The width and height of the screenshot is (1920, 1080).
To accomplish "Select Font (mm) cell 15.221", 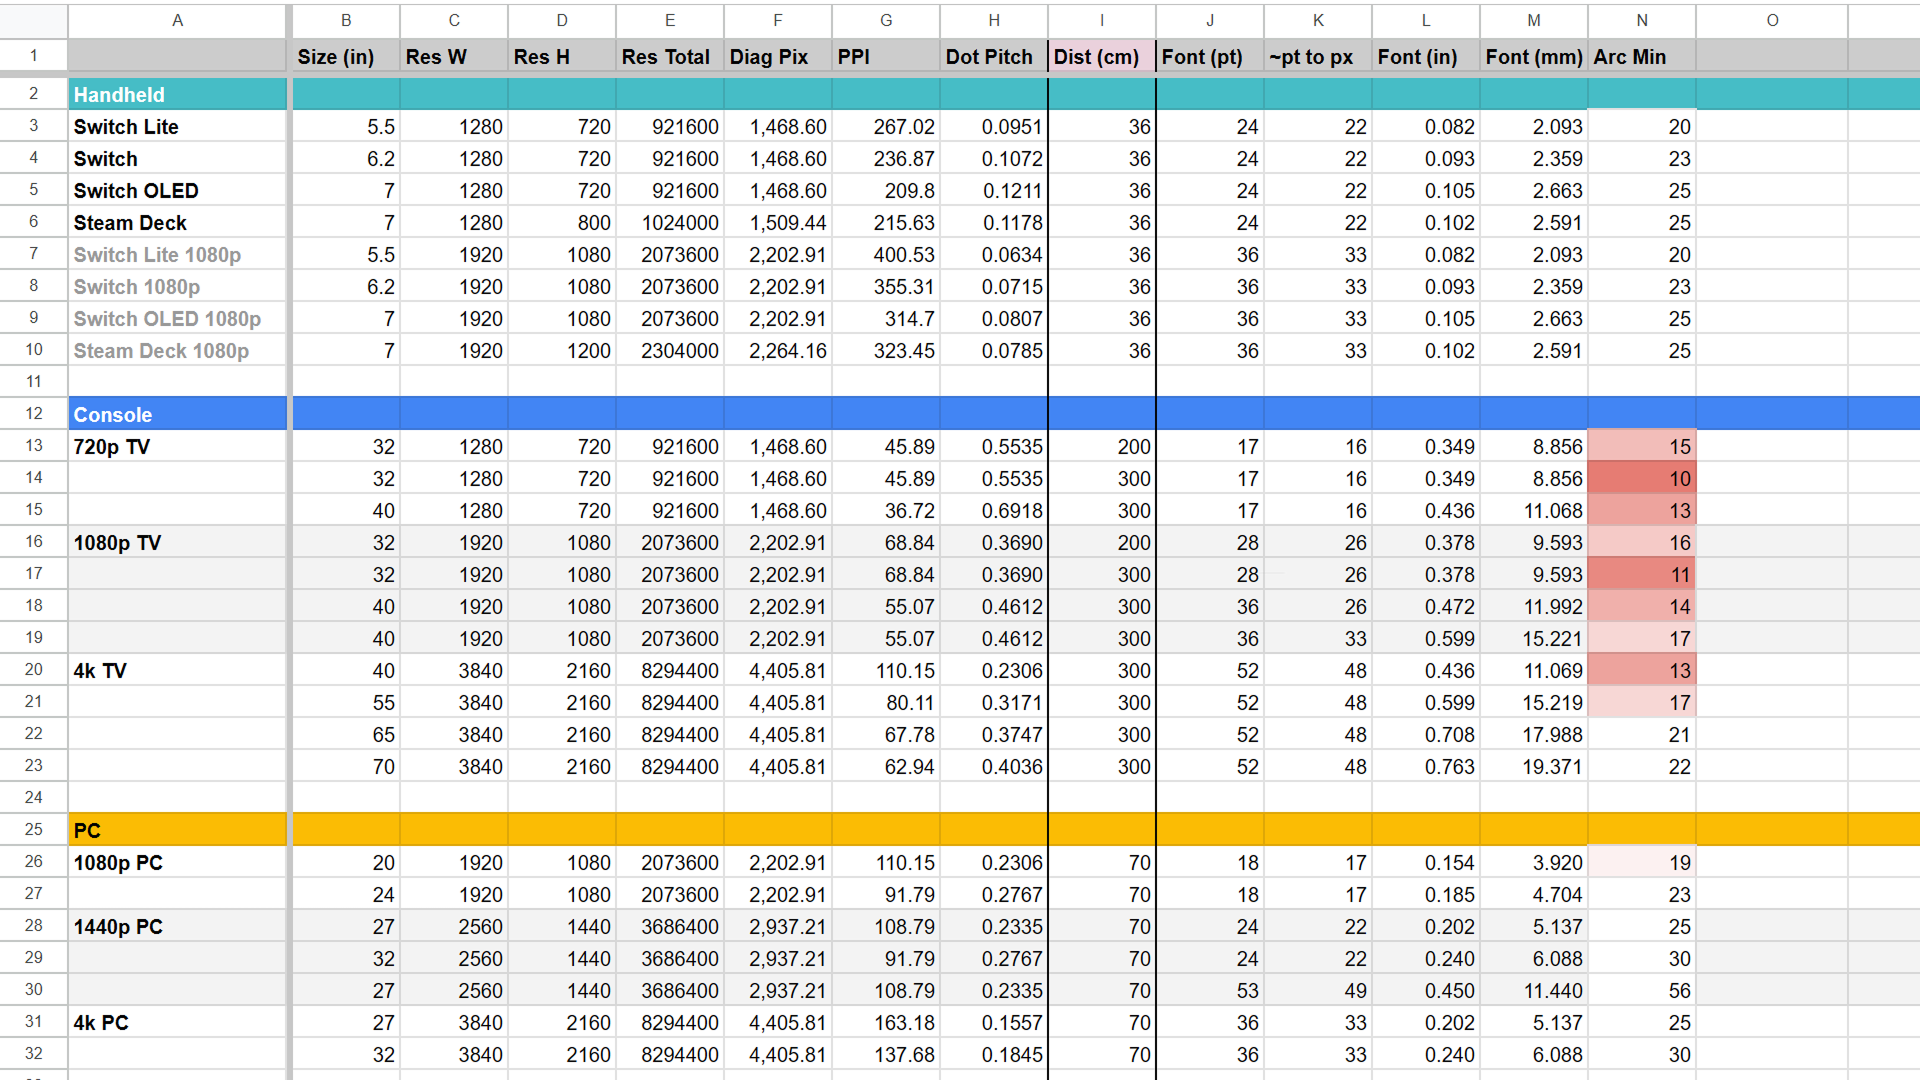I will pos(1534,638).
